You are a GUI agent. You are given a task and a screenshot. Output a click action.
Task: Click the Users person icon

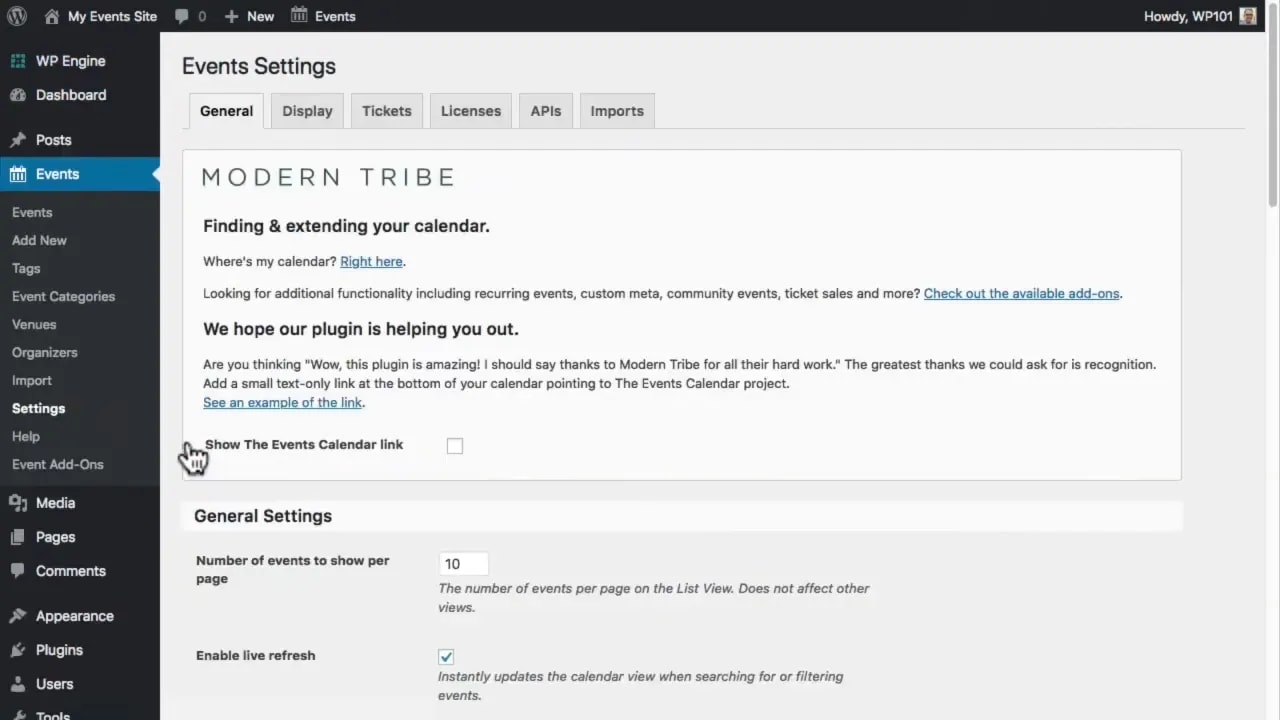click(18, 684)
